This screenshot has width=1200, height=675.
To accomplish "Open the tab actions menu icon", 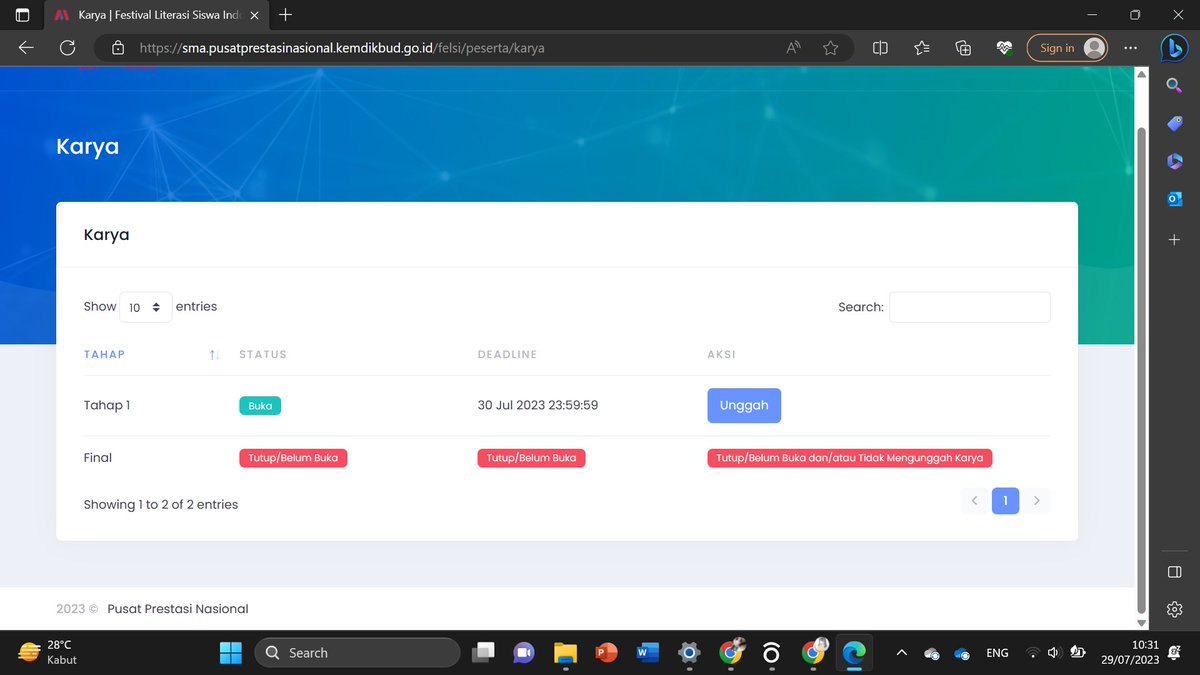I will pos(22,15).
